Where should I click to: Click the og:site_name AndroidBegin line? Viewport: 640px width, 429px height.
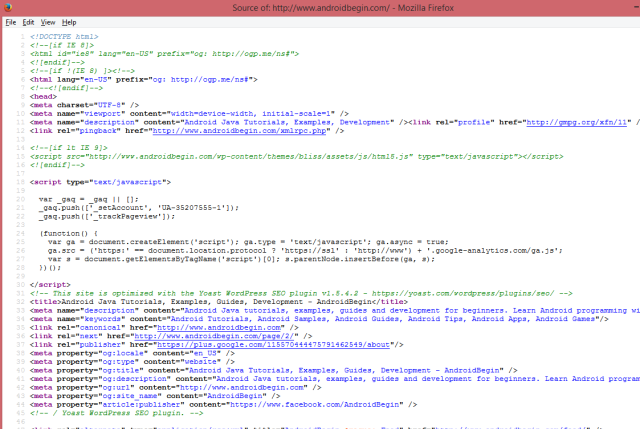tap(155, 396)
